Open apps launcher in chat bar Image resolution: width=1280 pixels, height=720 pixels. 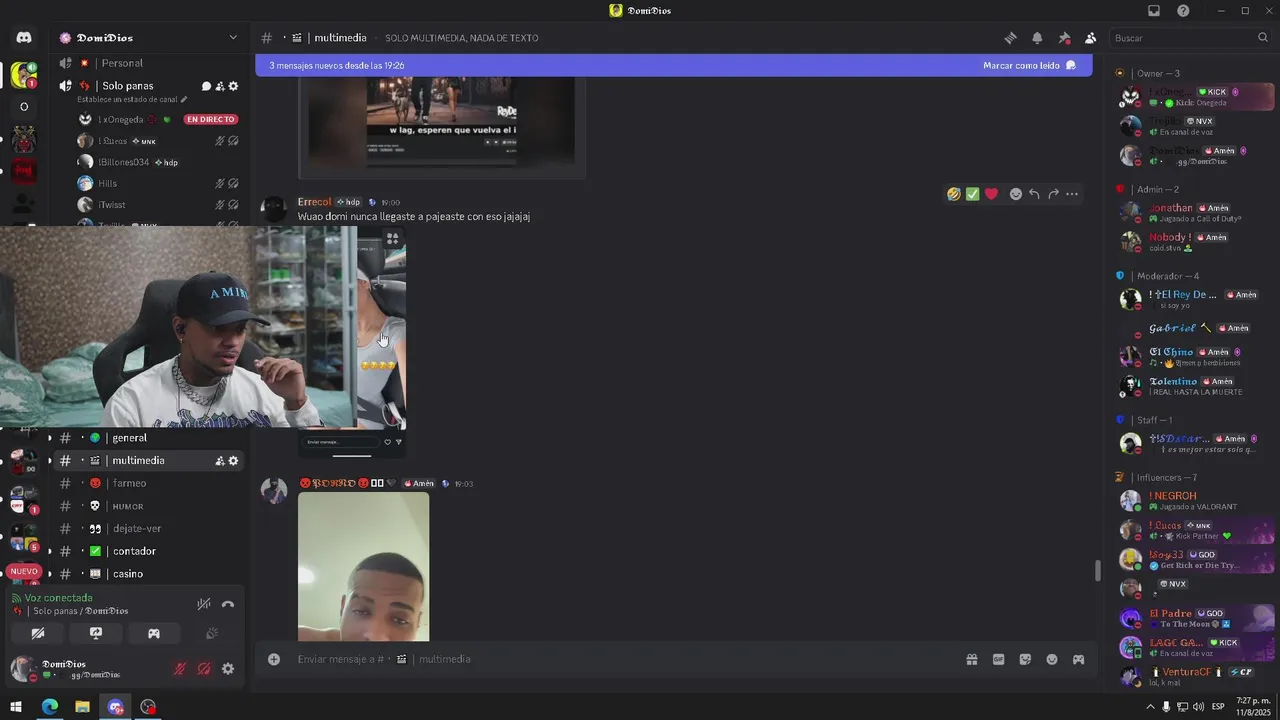click(x=1078, y=659)
